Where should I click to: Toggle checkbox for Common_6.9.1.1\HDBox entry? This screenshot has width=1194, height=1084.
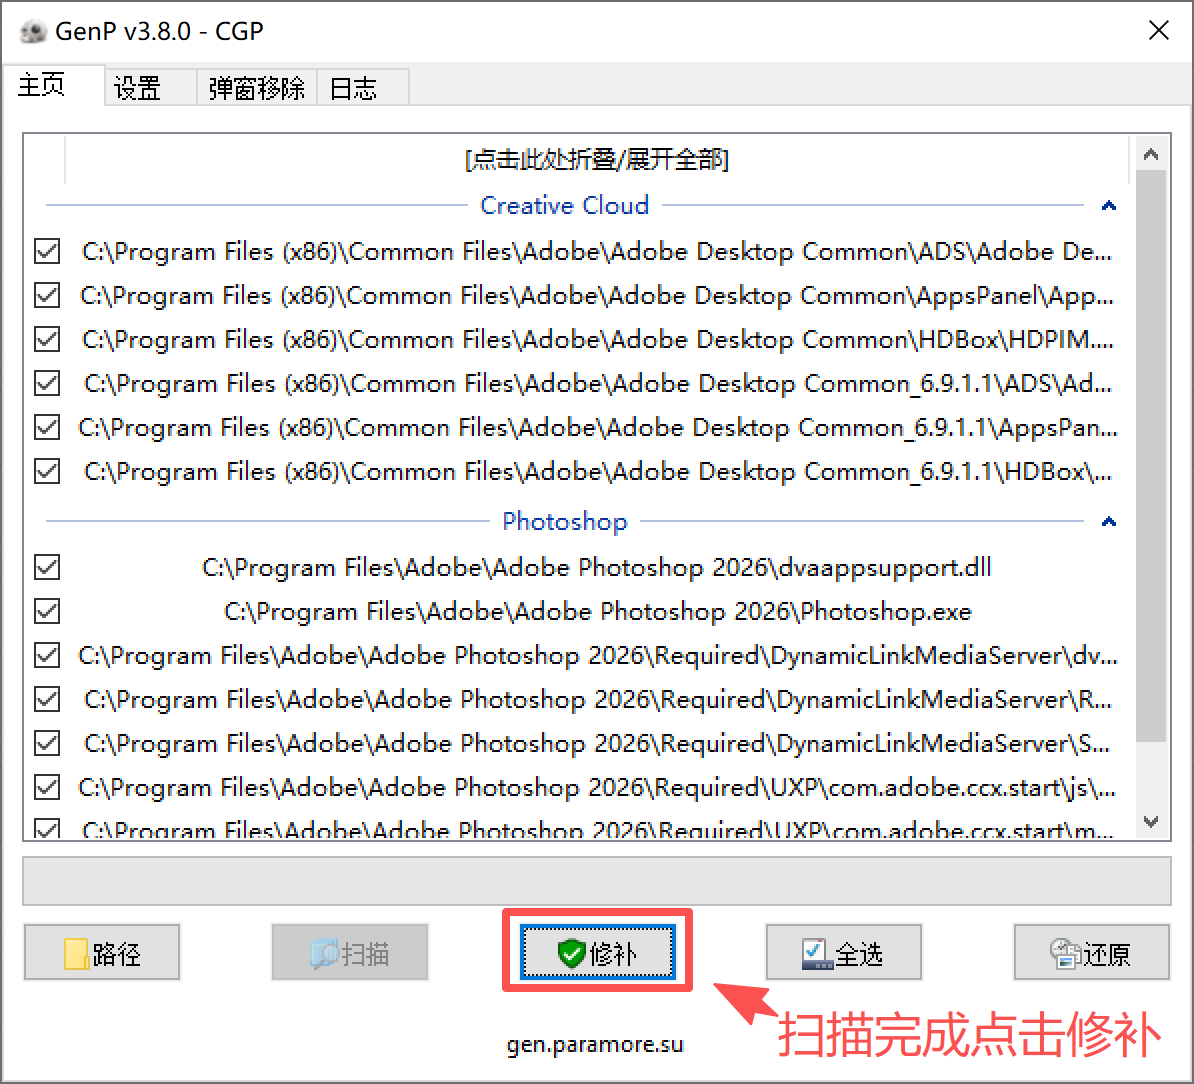pyautogui.click(x=47, y=472)
